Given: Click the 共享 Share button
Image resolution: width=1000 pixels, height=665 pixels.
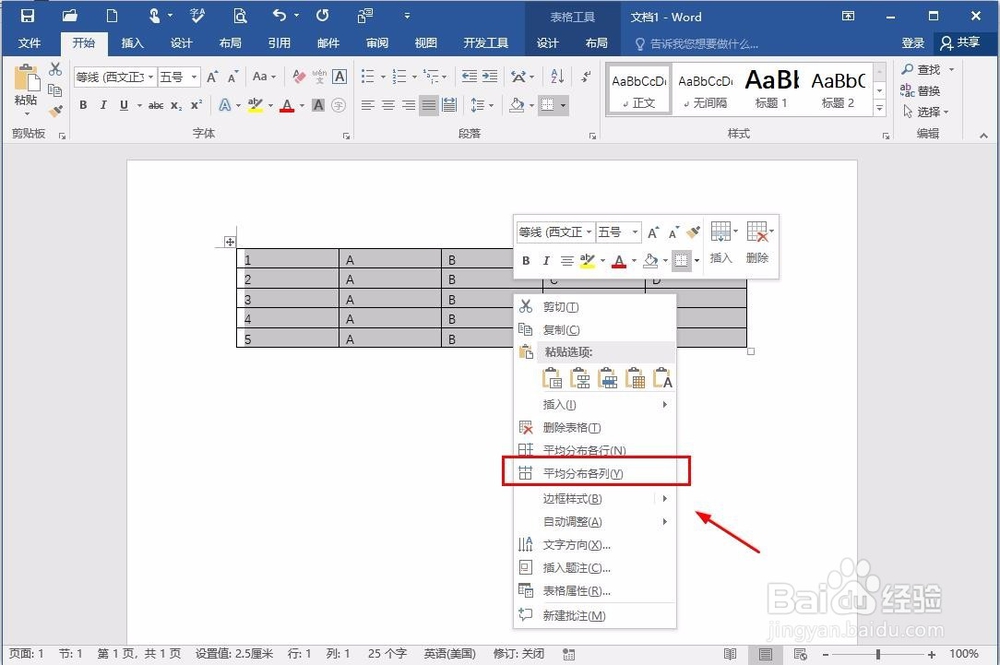Looking at the screenshot, I should 960,43.
